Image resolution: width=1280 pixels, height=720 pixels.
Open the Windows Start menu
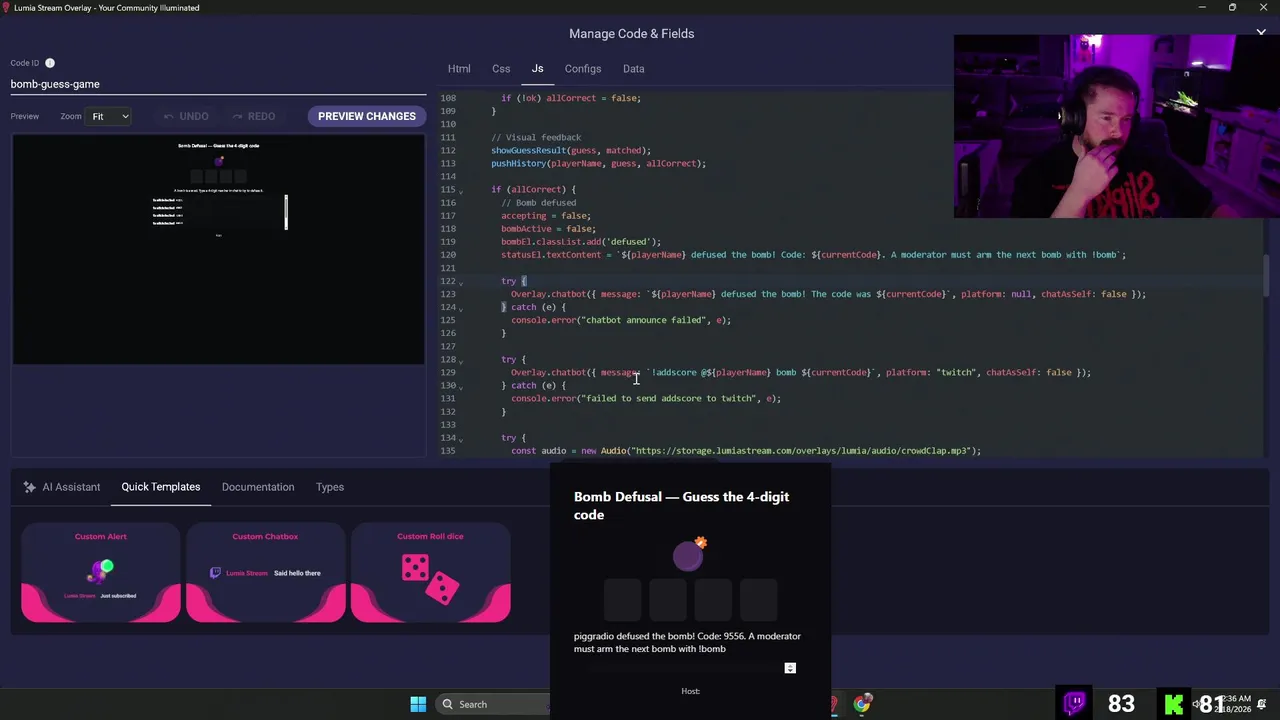coord(418,704)
